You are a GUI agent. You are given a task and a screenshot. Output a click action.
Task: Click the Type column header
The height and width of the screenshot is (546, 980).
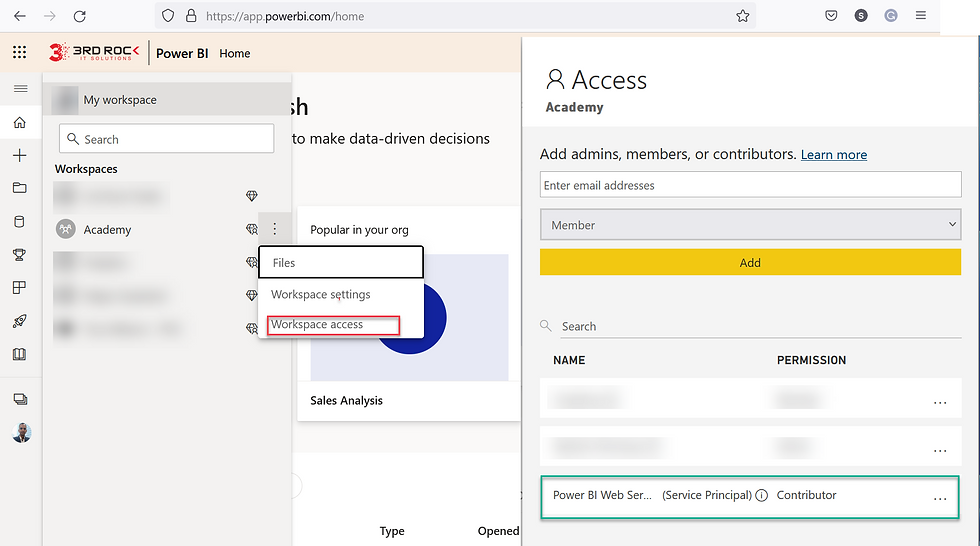pyautogui.click(x=392, y=531)
